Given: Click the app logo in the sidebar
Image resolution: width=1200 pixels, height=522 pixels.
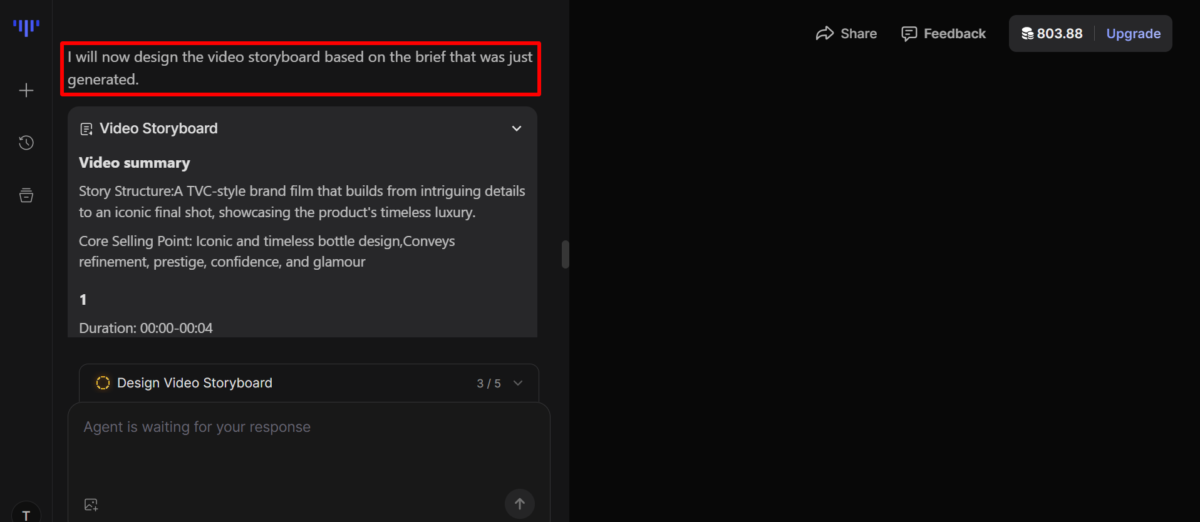Looking at the screenshot, I should (26, 27).
